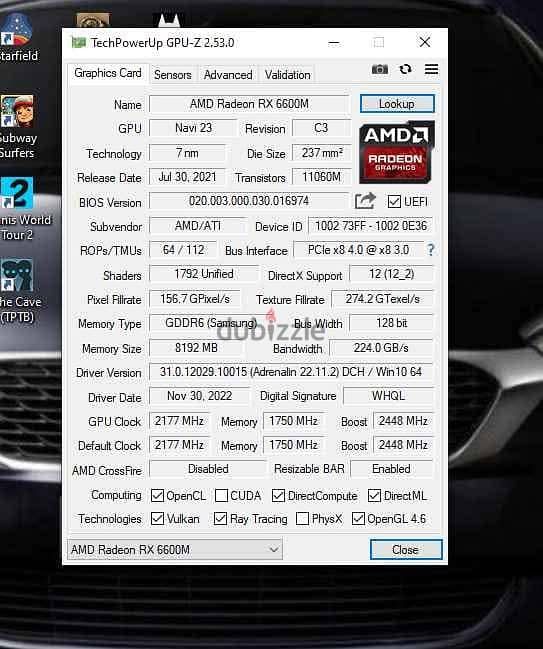Click the Bus Interface PCIe x8 4.0 value
The height and width of the screenshot is (649, 543).
[358, 250]
